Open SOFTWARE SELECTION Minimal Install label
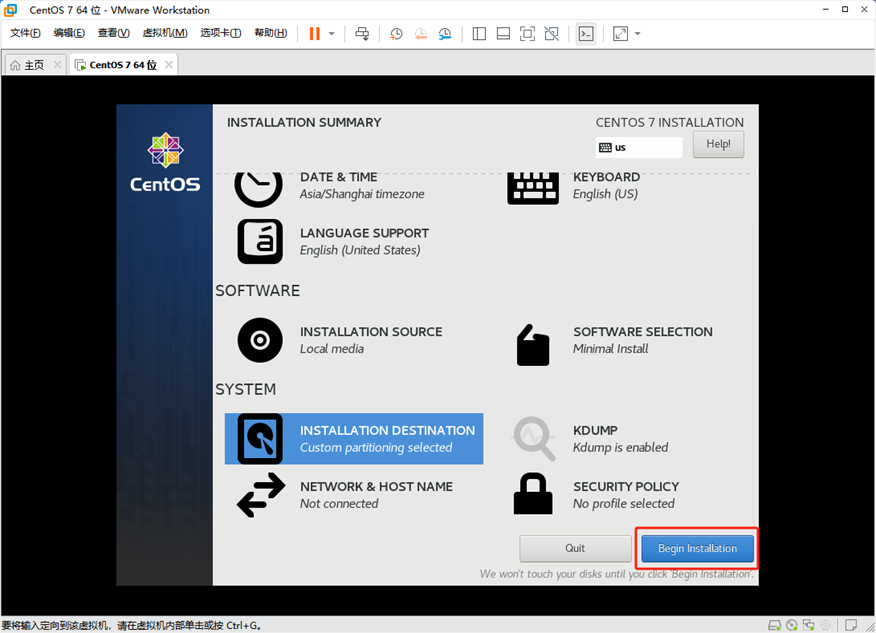Image resolution: width=876 pixels, height=633 pixels. [642, 340]
